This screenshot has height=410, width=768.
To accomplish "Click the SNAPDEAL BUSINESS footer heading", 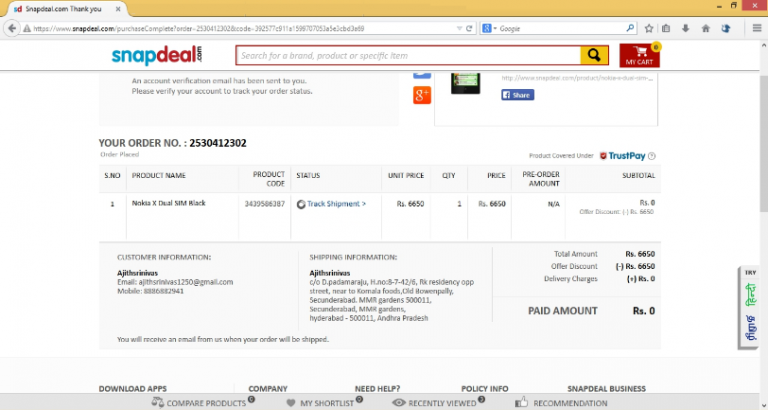I will (606, 388).
